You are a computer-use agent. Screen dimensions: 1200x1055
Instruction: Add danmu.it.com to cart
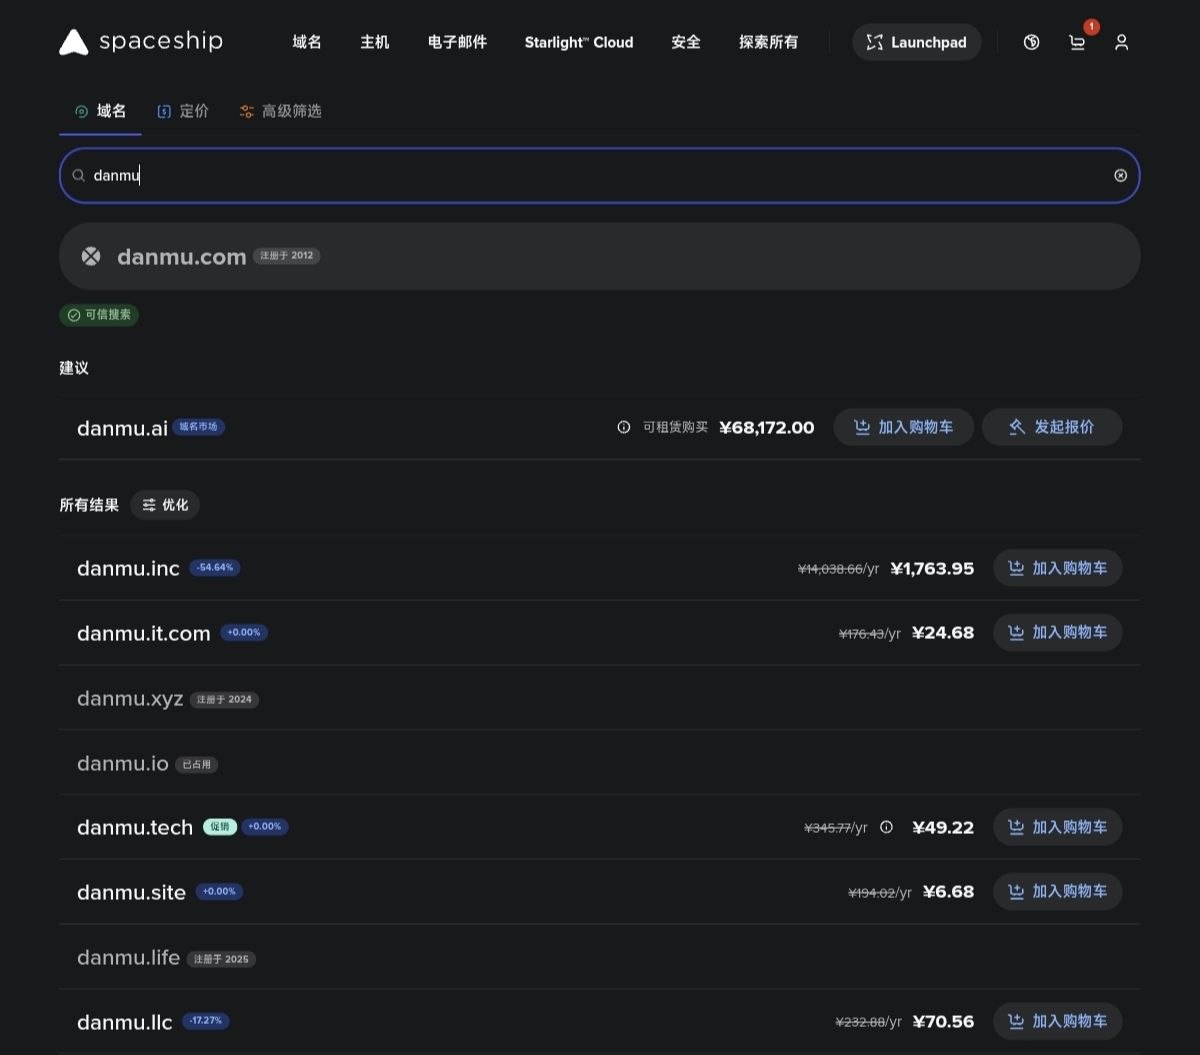coord(1057,632)
